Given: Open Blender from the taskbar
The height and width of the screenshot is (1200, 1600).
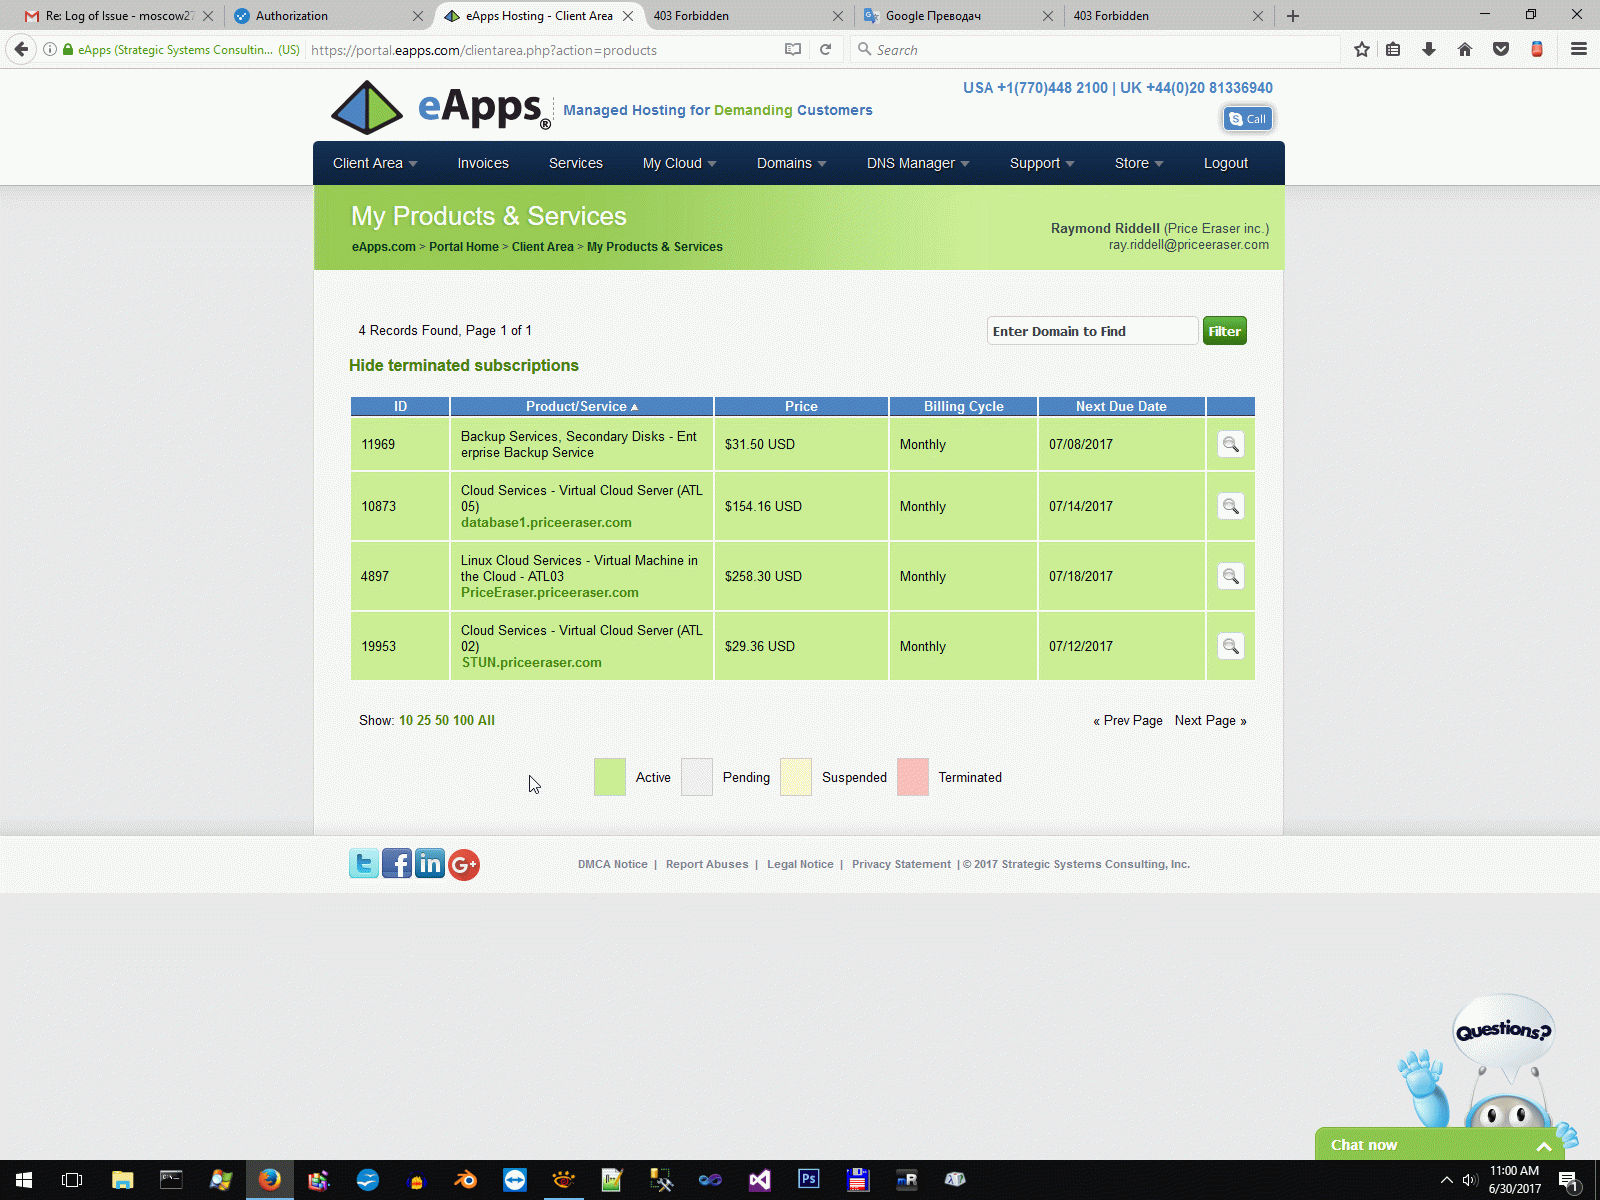Looking at the screenshot, I should (466, 1180).
